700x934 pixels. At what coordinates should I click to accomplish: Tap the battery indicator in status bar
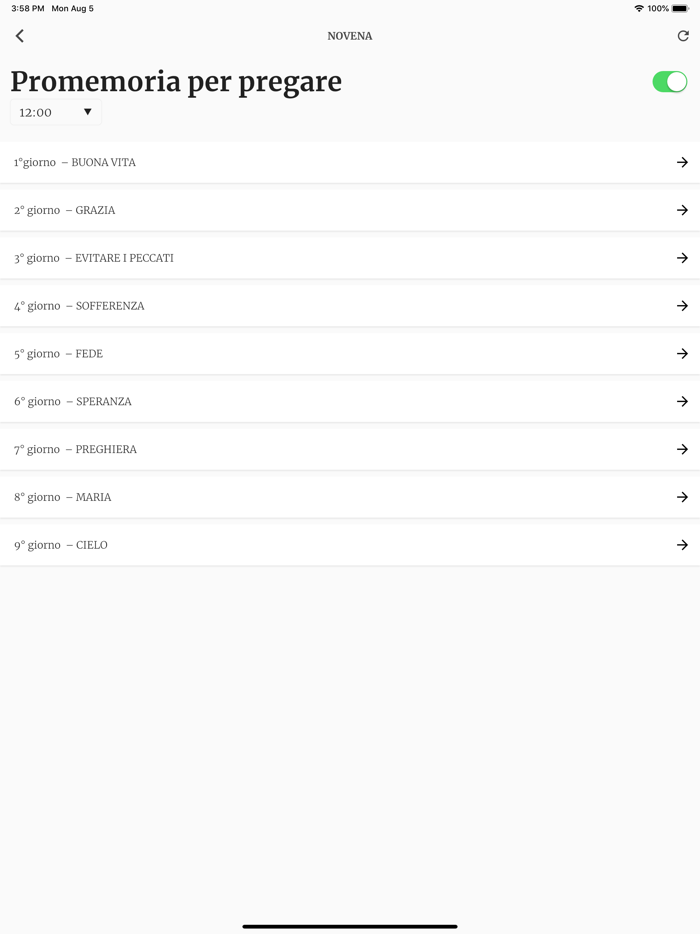pos(680,9)
